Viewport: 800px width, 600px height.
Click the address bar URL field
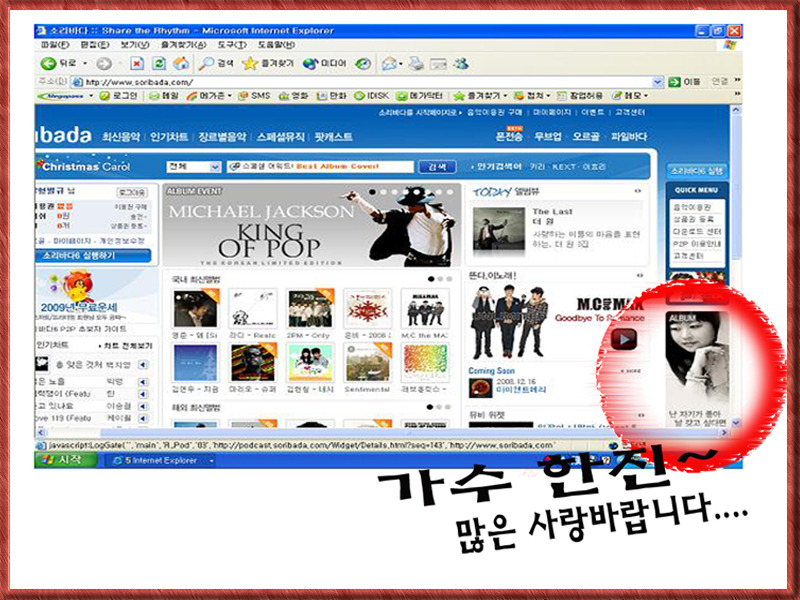tap(365, 82)
